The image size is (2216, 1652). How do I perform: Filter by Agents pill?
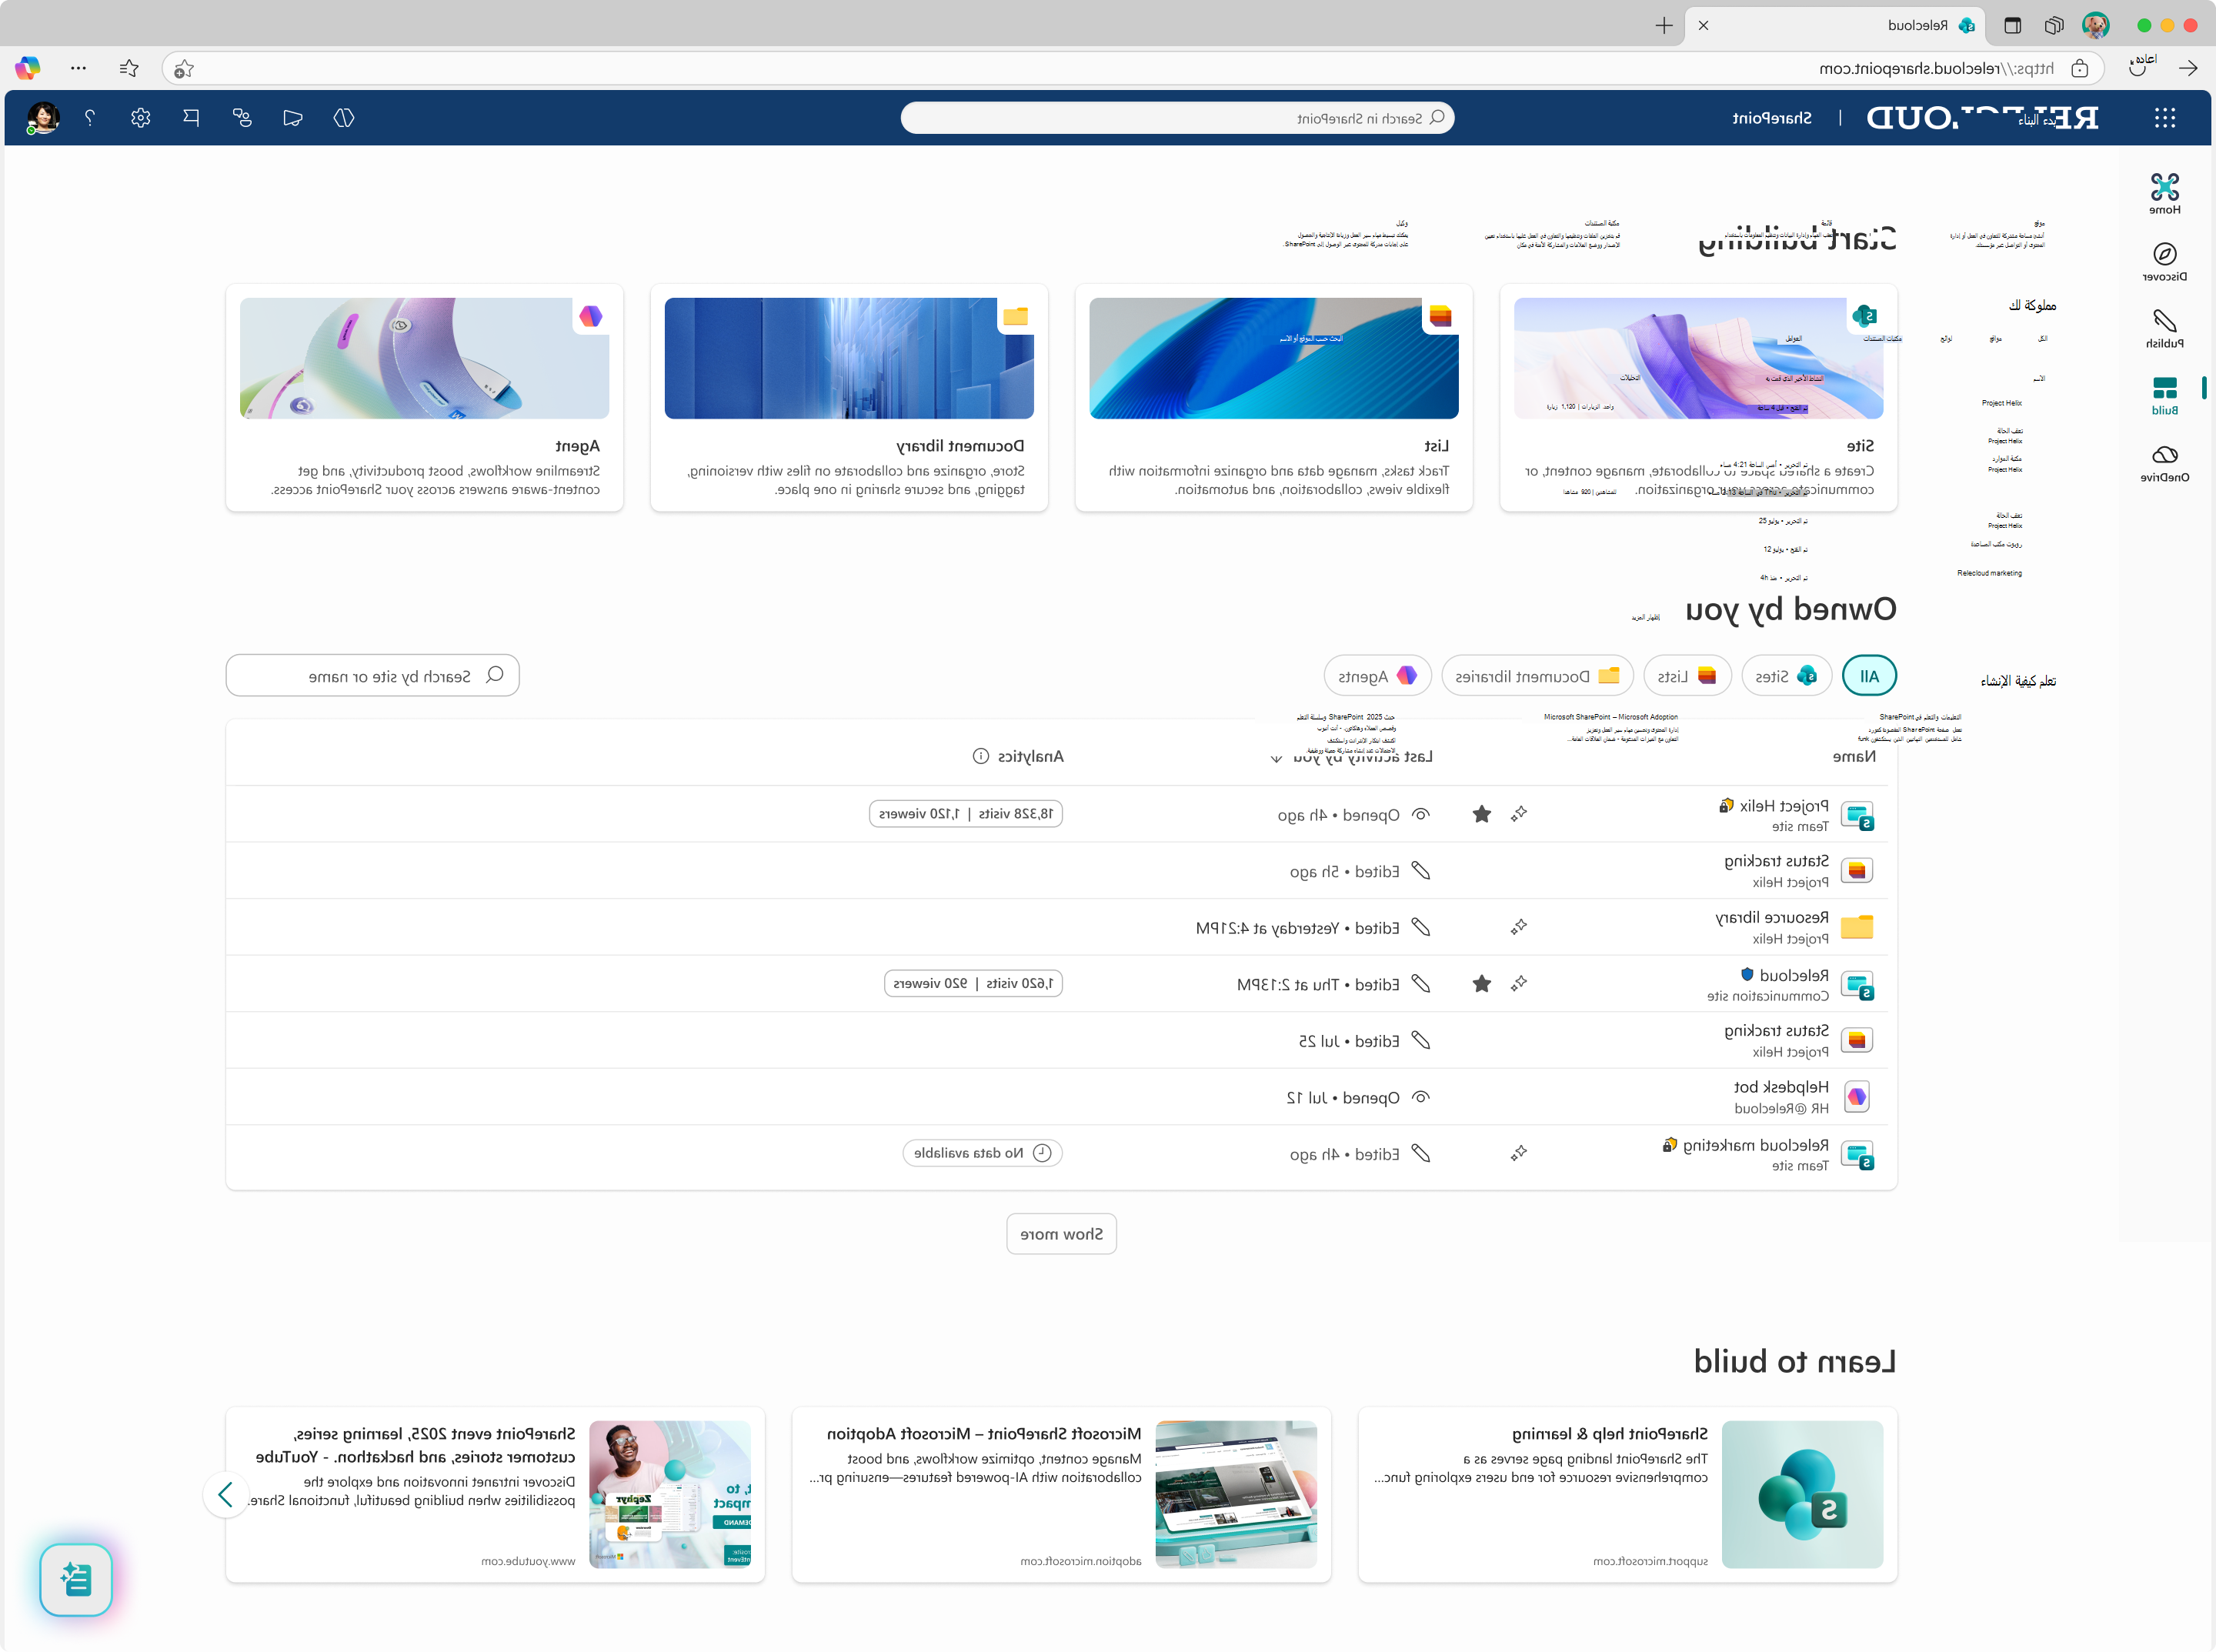(1377, 676)
